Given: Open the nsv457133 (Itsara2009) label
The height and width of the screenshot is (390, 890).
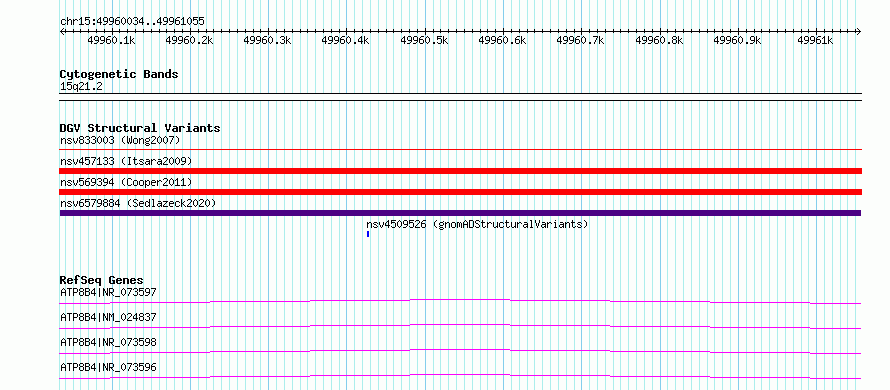Looking at the screenshot, I should 126,161.
